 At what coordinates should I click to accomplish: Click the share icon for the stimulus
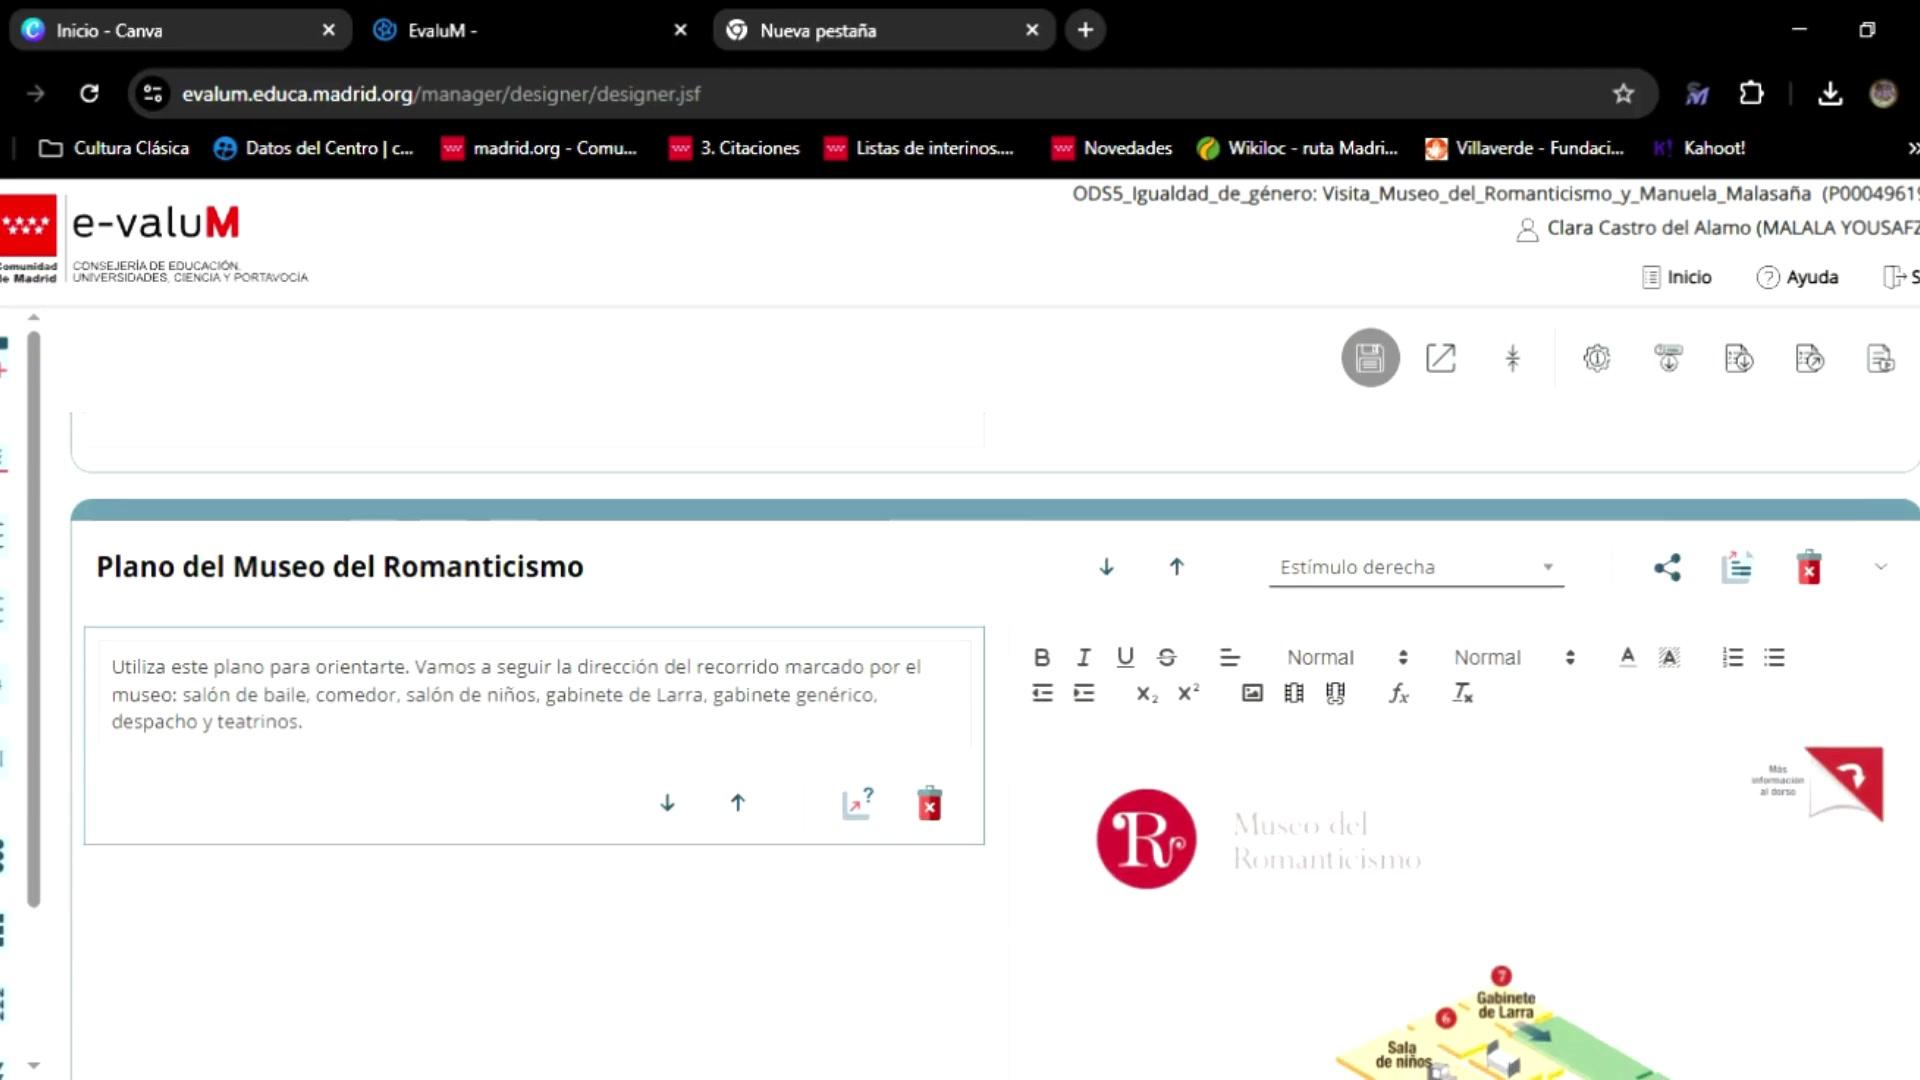[x=1667, y=568]
